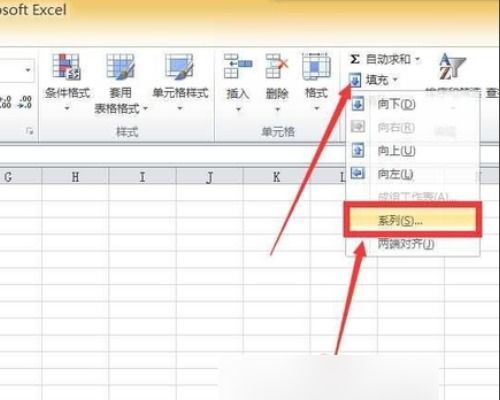The height and width of the screenshot is (400, 500).
Task: Expand the arrow under 删除
Action: [x=277, y=109]
